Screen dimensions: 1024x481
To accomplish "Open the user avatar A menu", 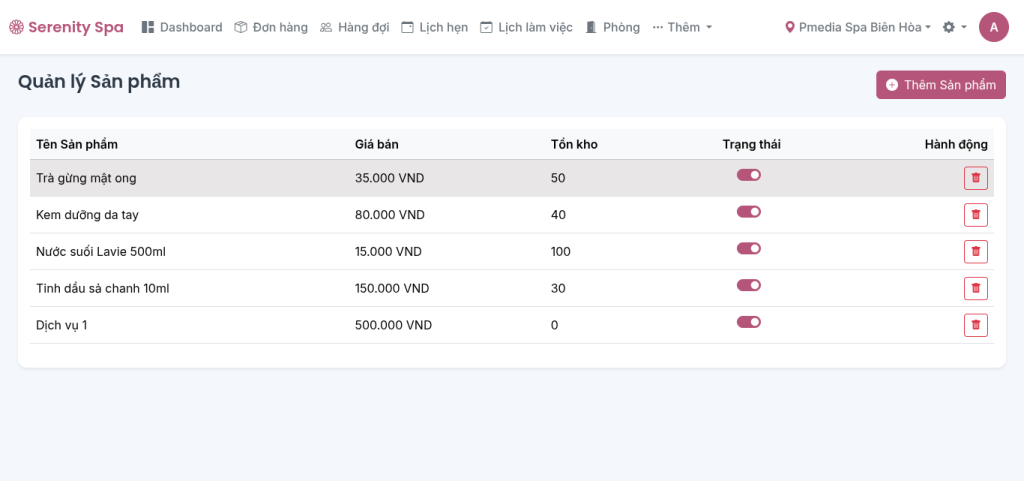I will coord(993,27).
